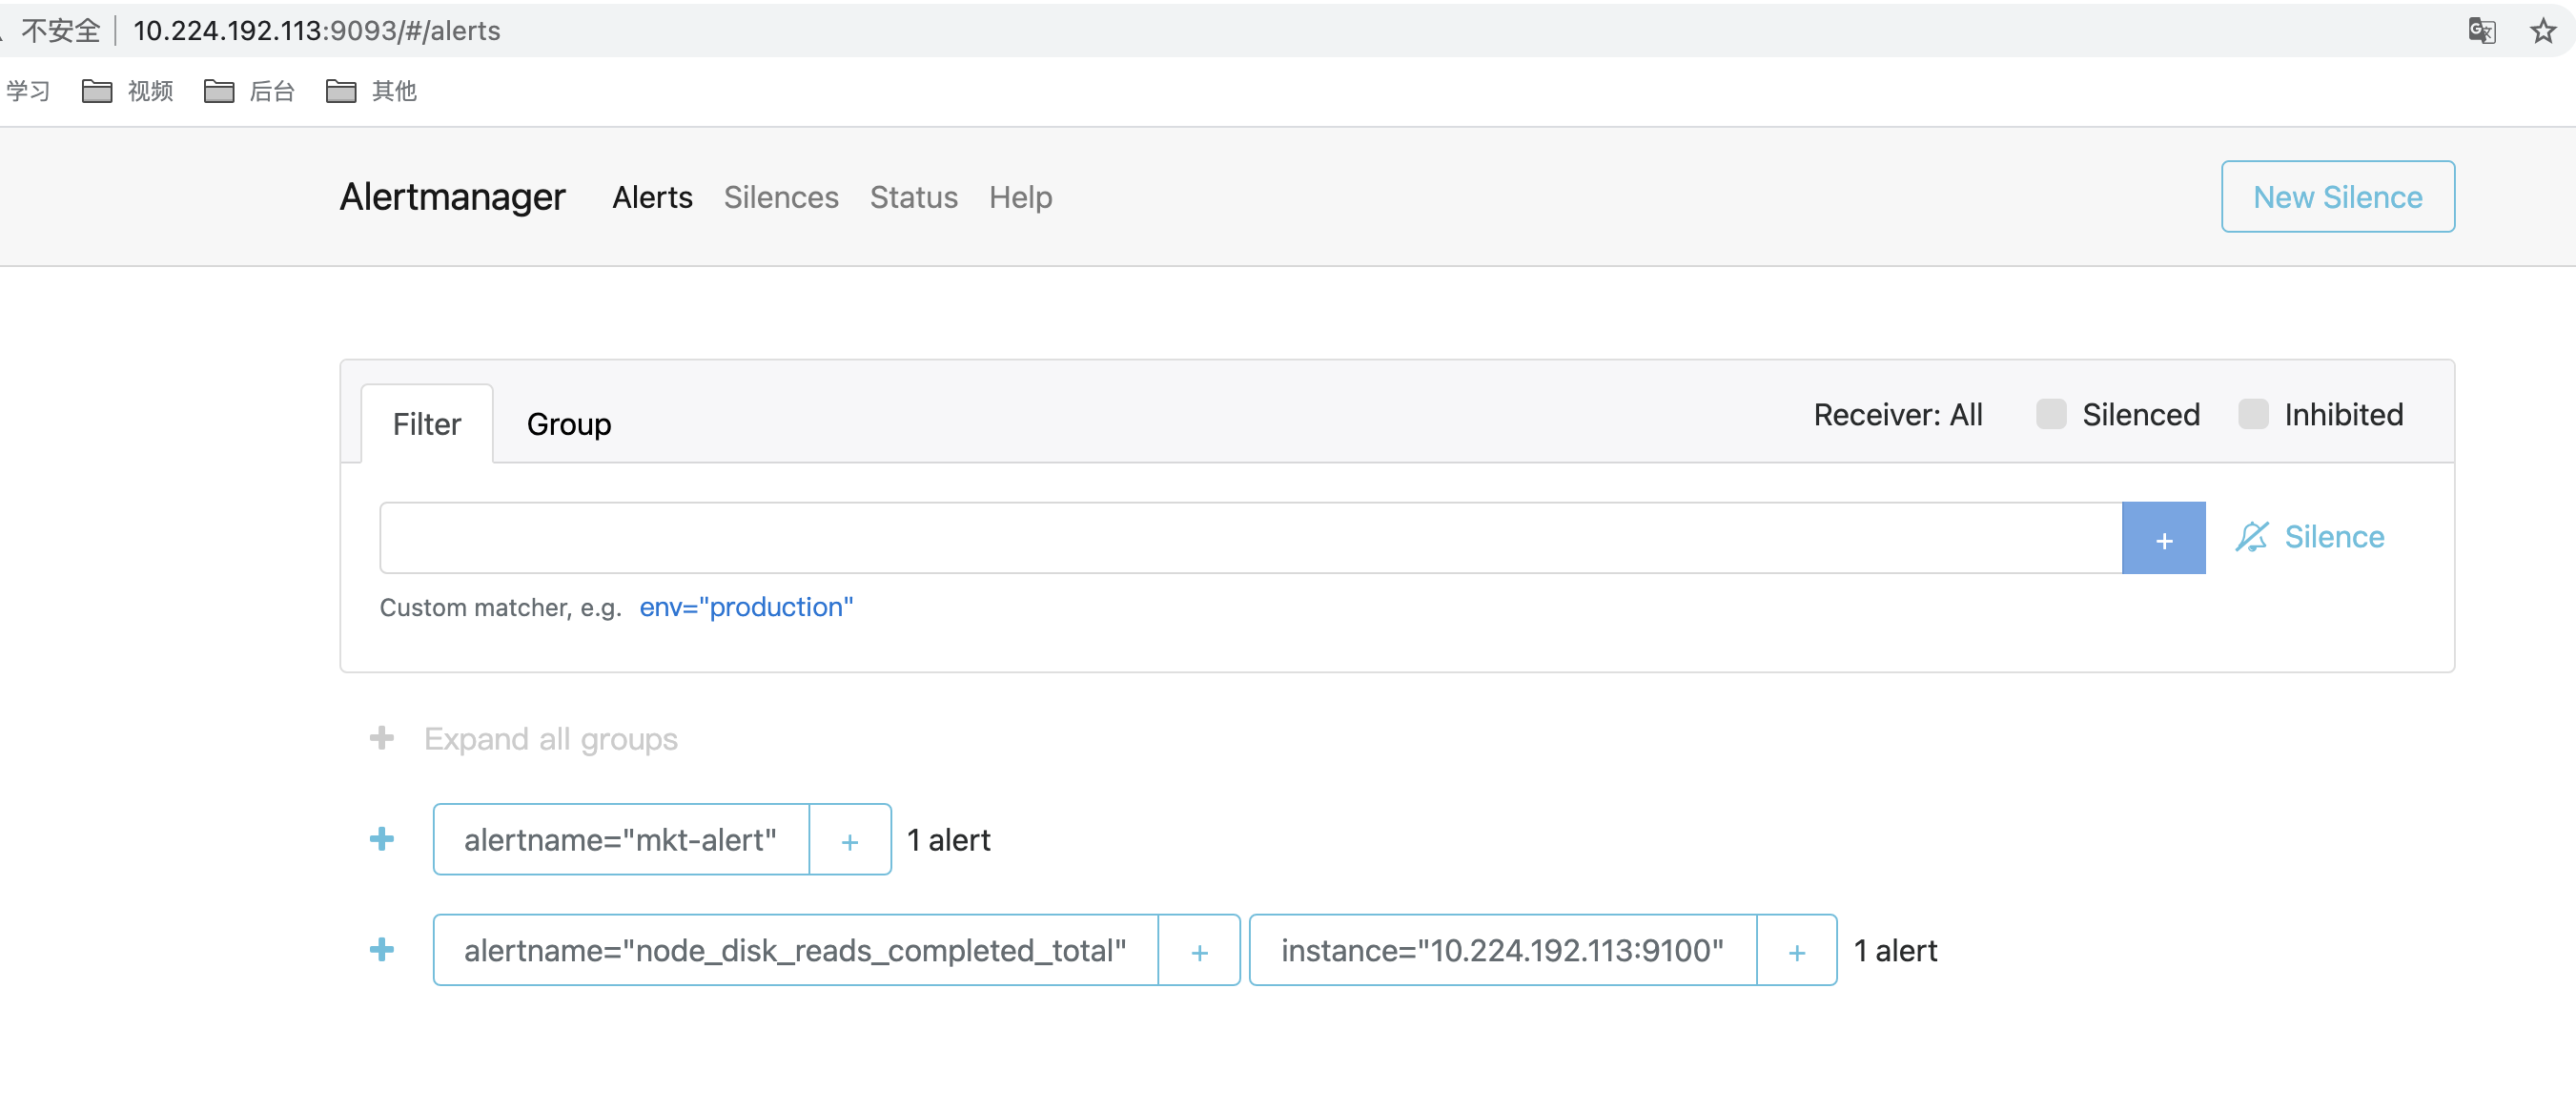Click the plus icon next to instance label
Viewport: 2576px width, 1112px height.
[1794, 951]
